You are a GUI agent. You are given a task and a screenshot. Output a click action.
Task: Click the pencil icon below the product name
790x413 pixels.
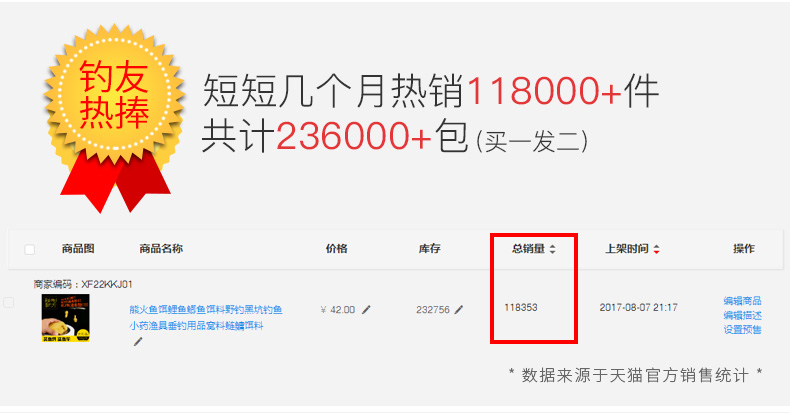point(138,341)
